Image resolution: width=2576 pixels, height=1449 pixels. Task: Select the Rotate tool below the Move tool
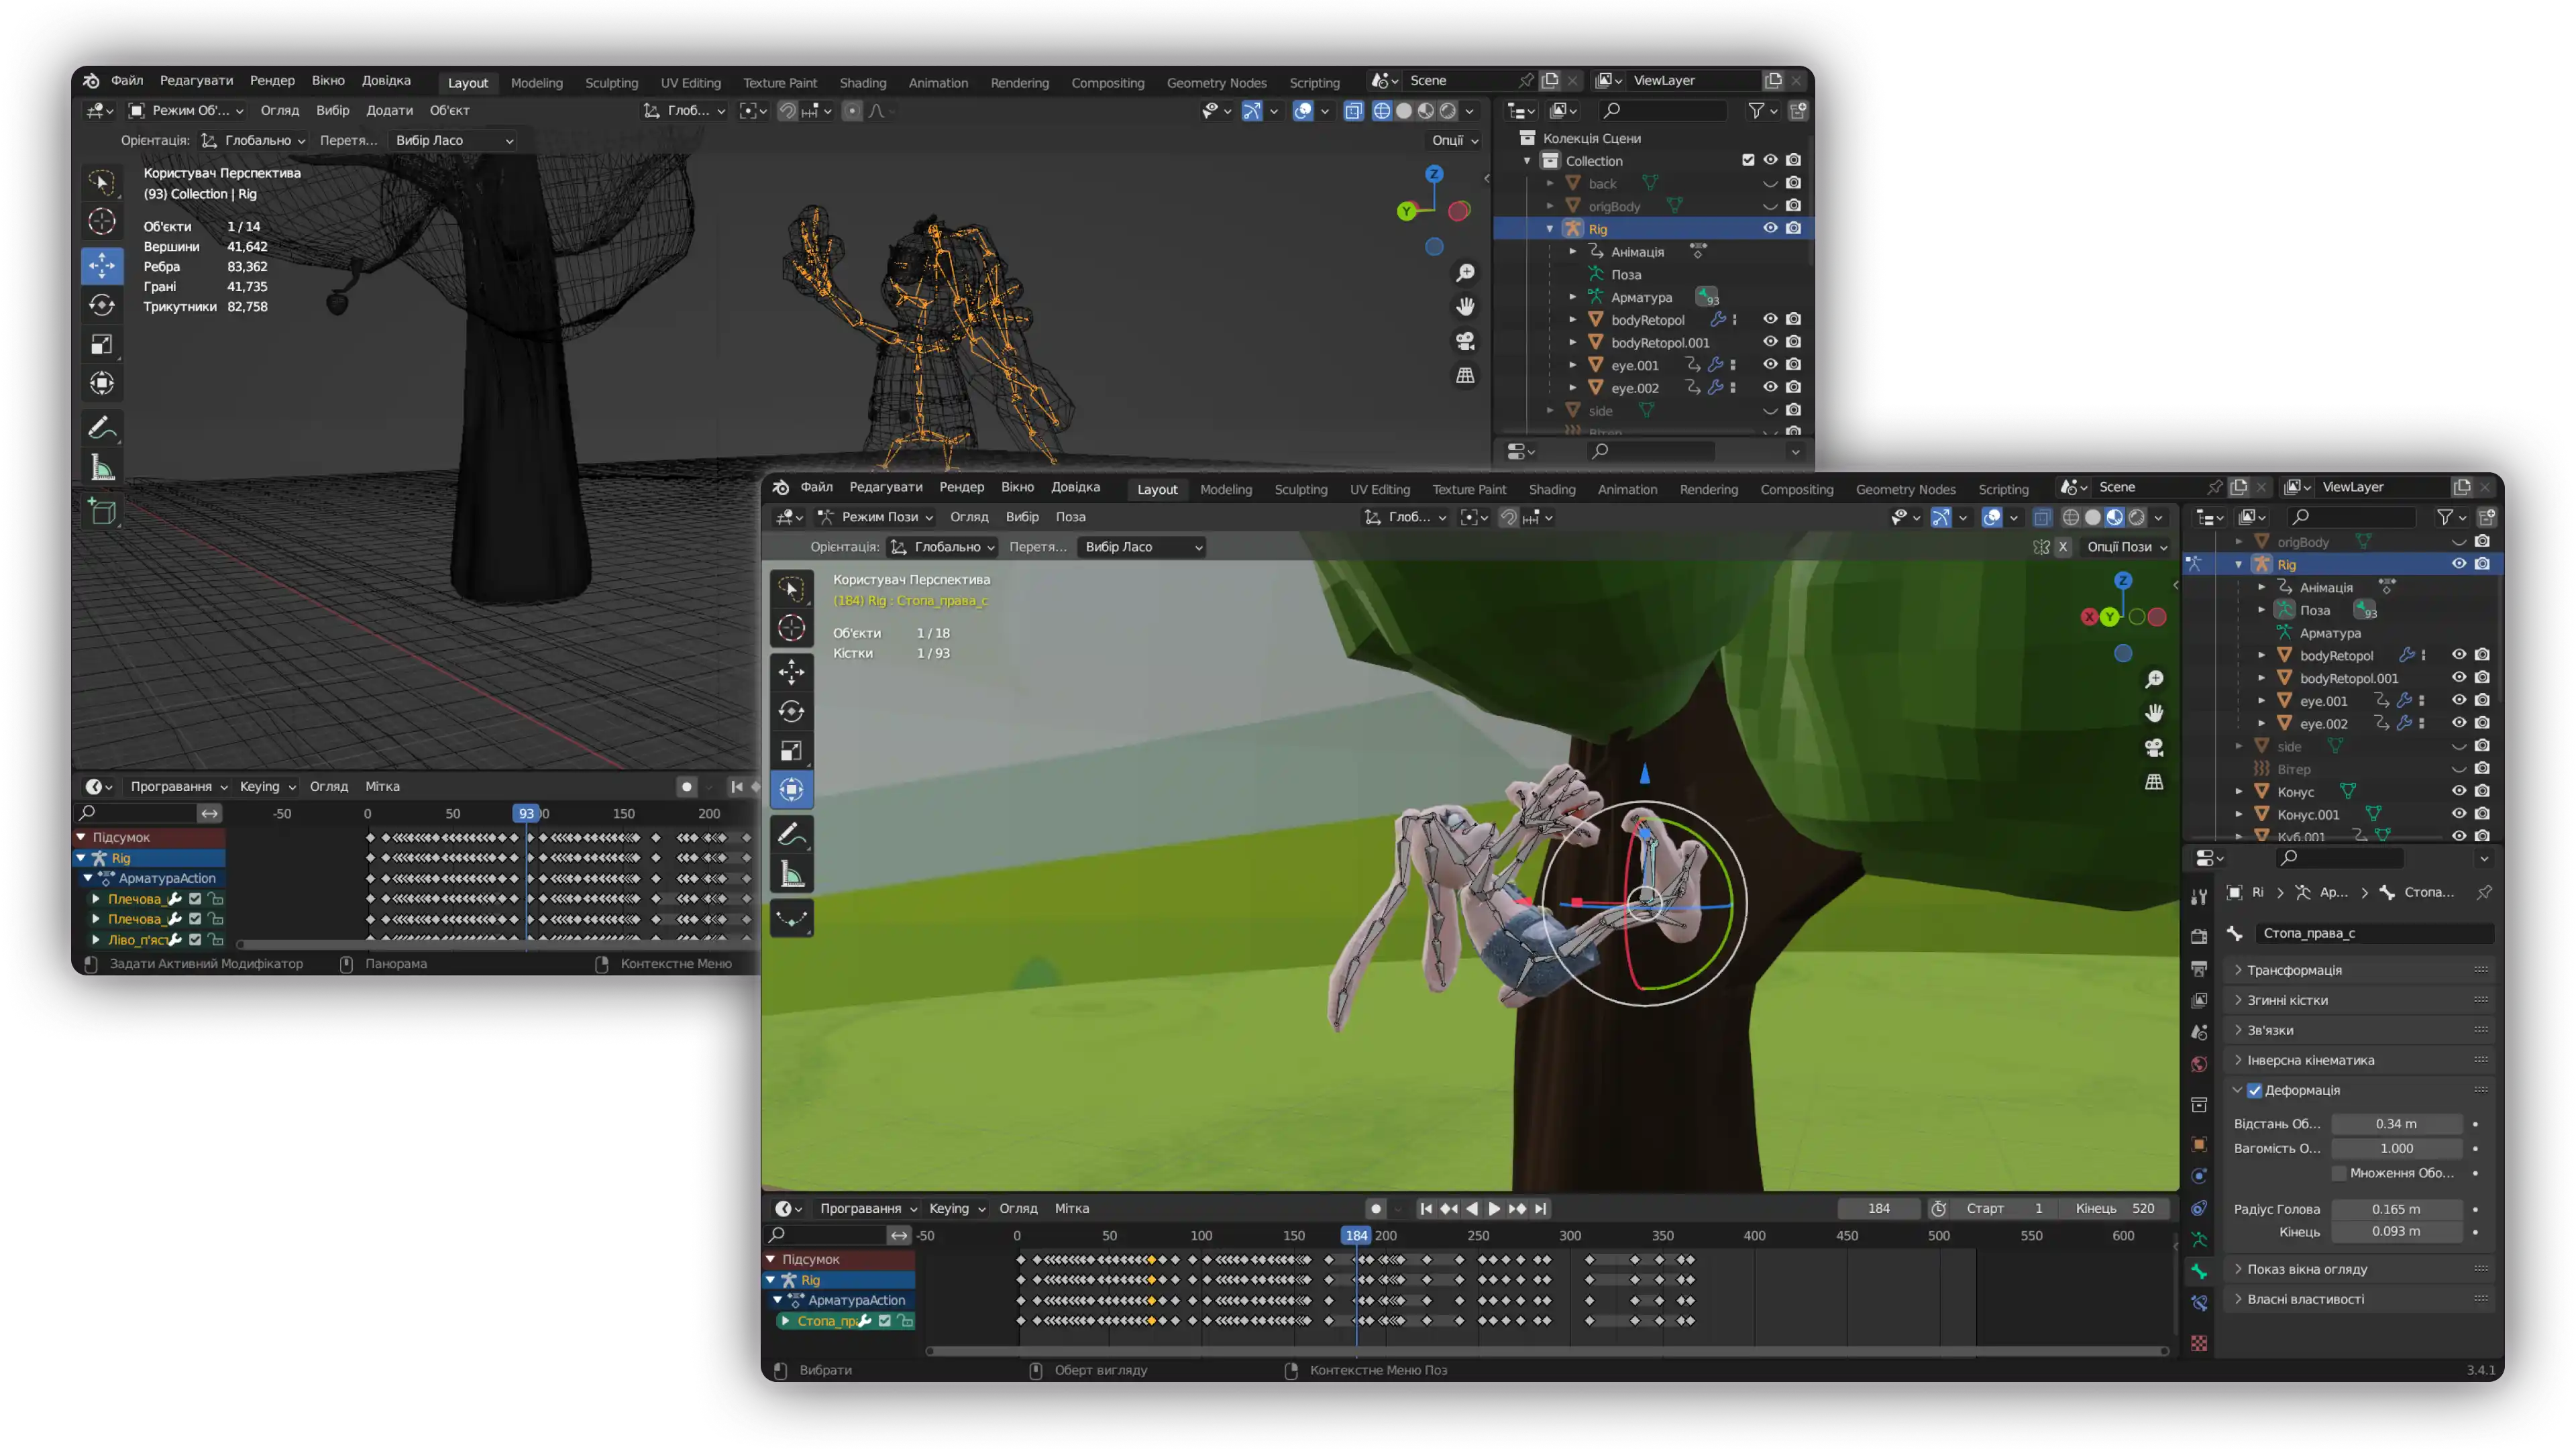pos(791,711)
